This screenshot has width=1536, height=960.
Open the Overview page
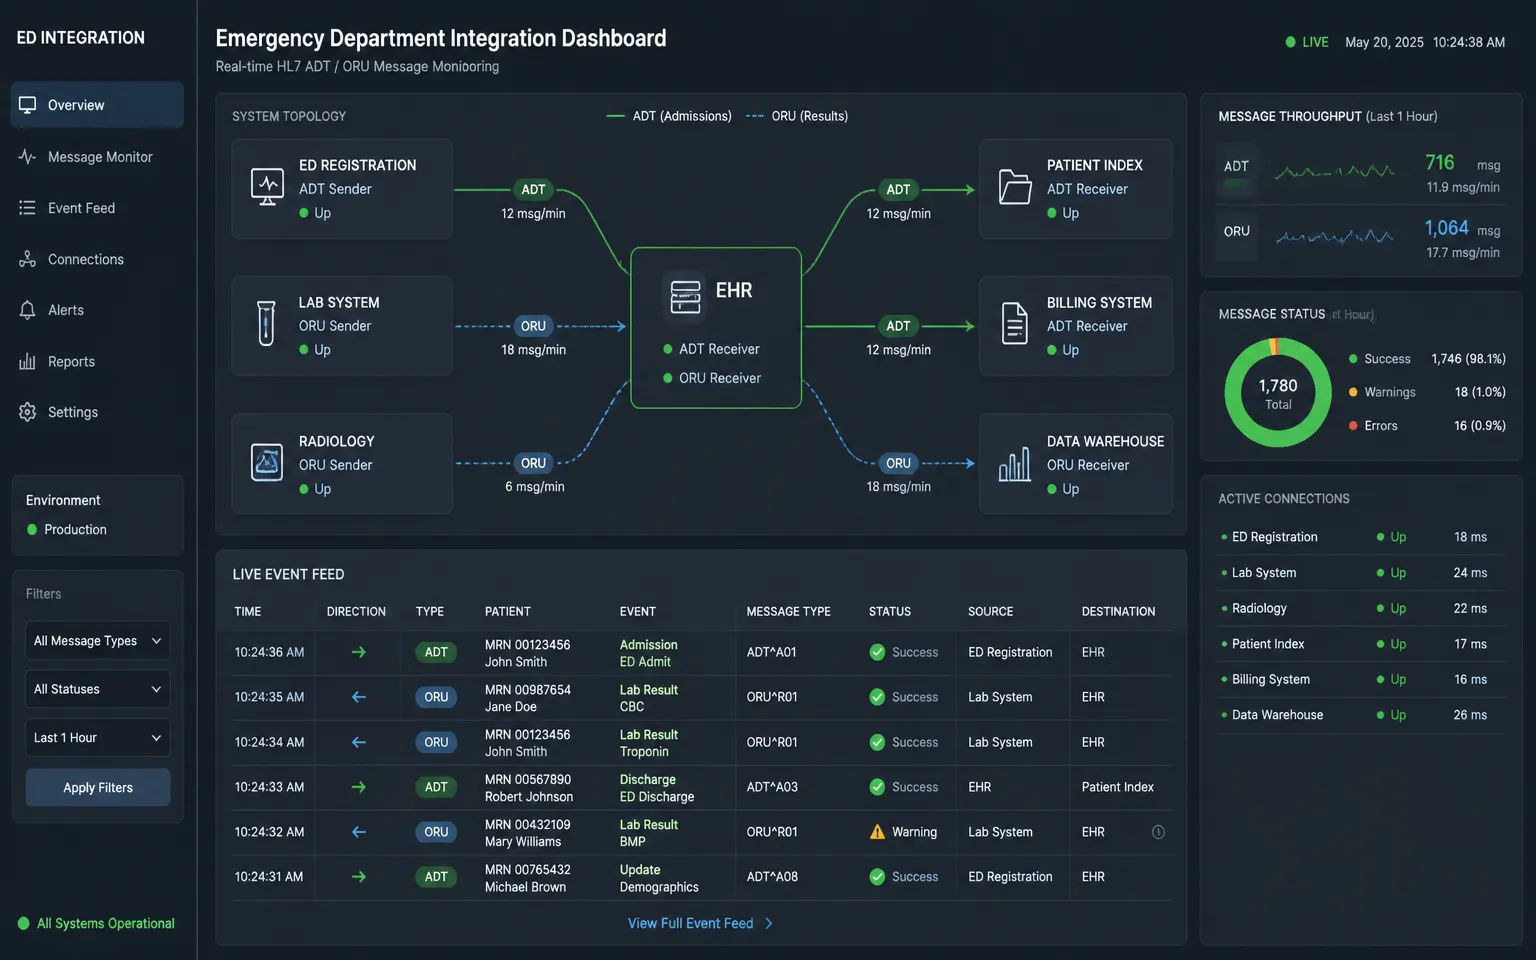click(x=97, y=105)
